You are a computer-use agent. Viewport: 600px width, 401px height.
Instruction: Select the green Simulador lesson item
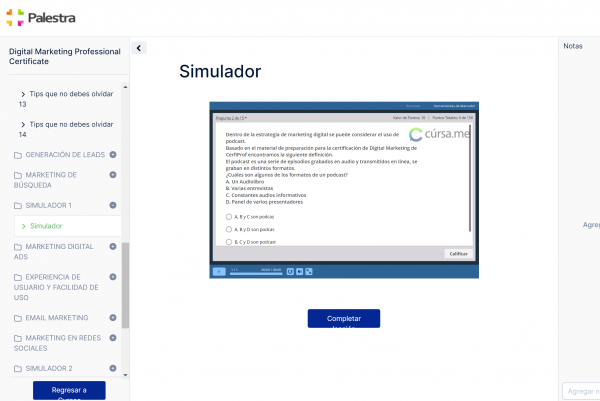(x=45, y=226)
